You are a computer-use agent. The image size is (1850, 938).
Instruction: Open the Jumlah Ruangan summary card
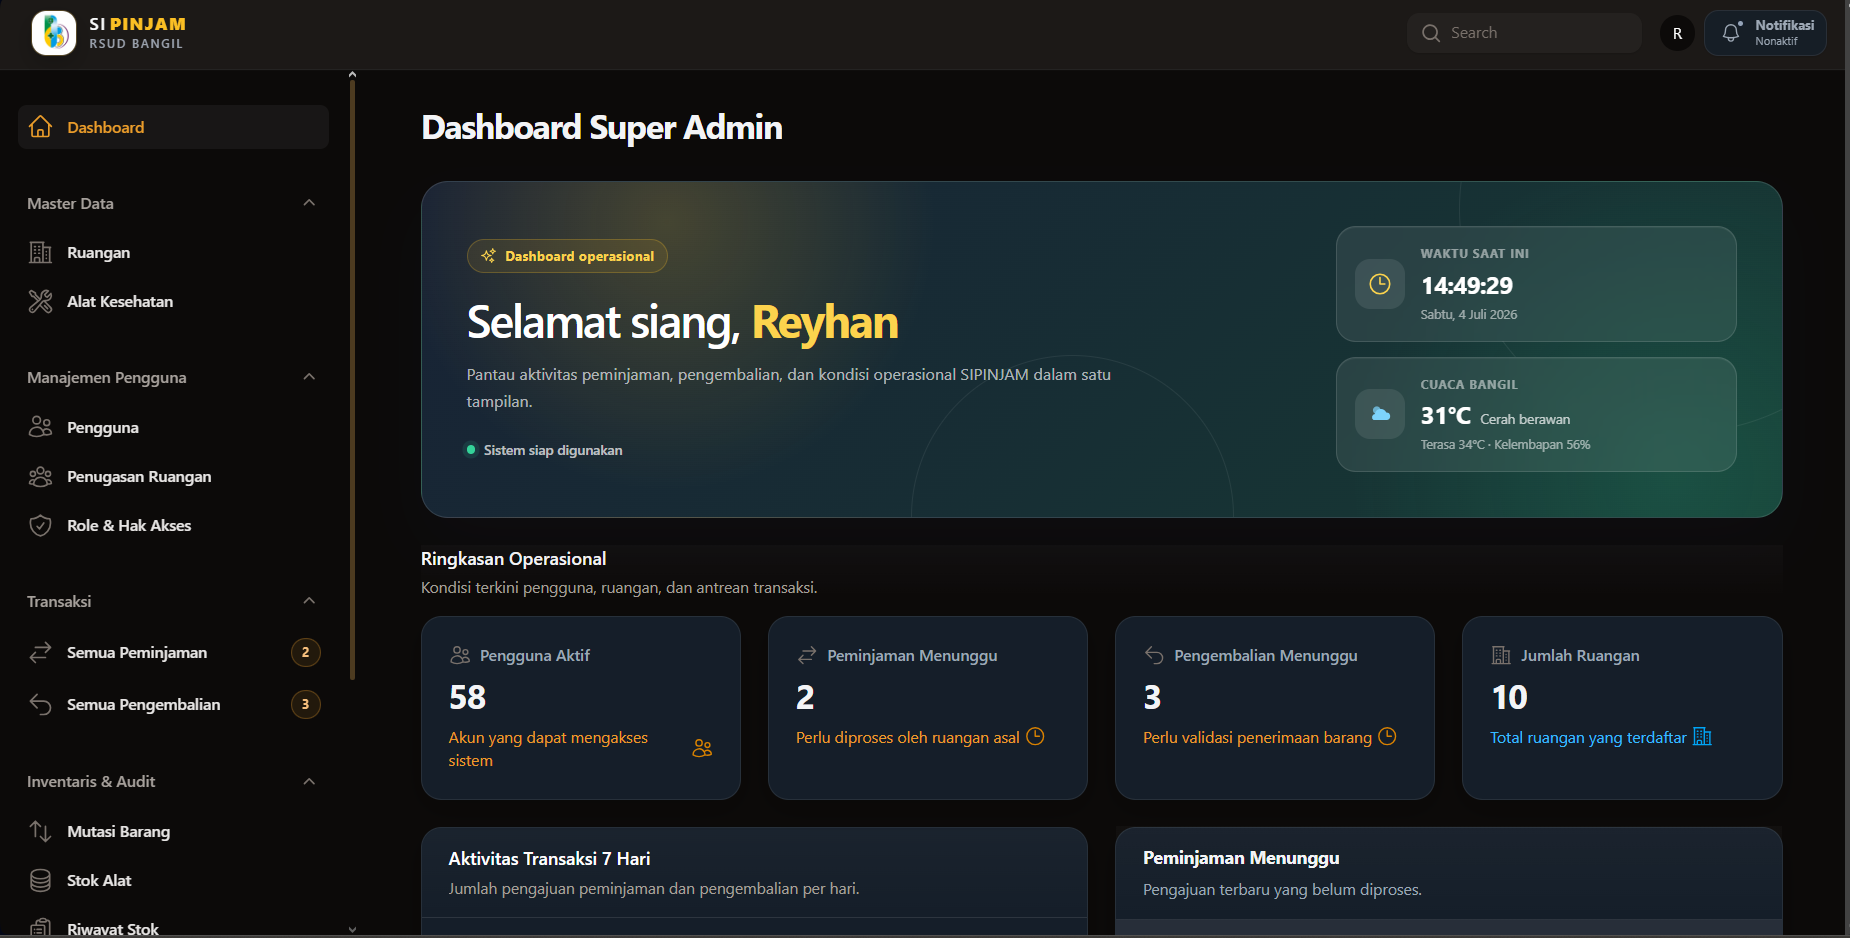pos(1622,708)
